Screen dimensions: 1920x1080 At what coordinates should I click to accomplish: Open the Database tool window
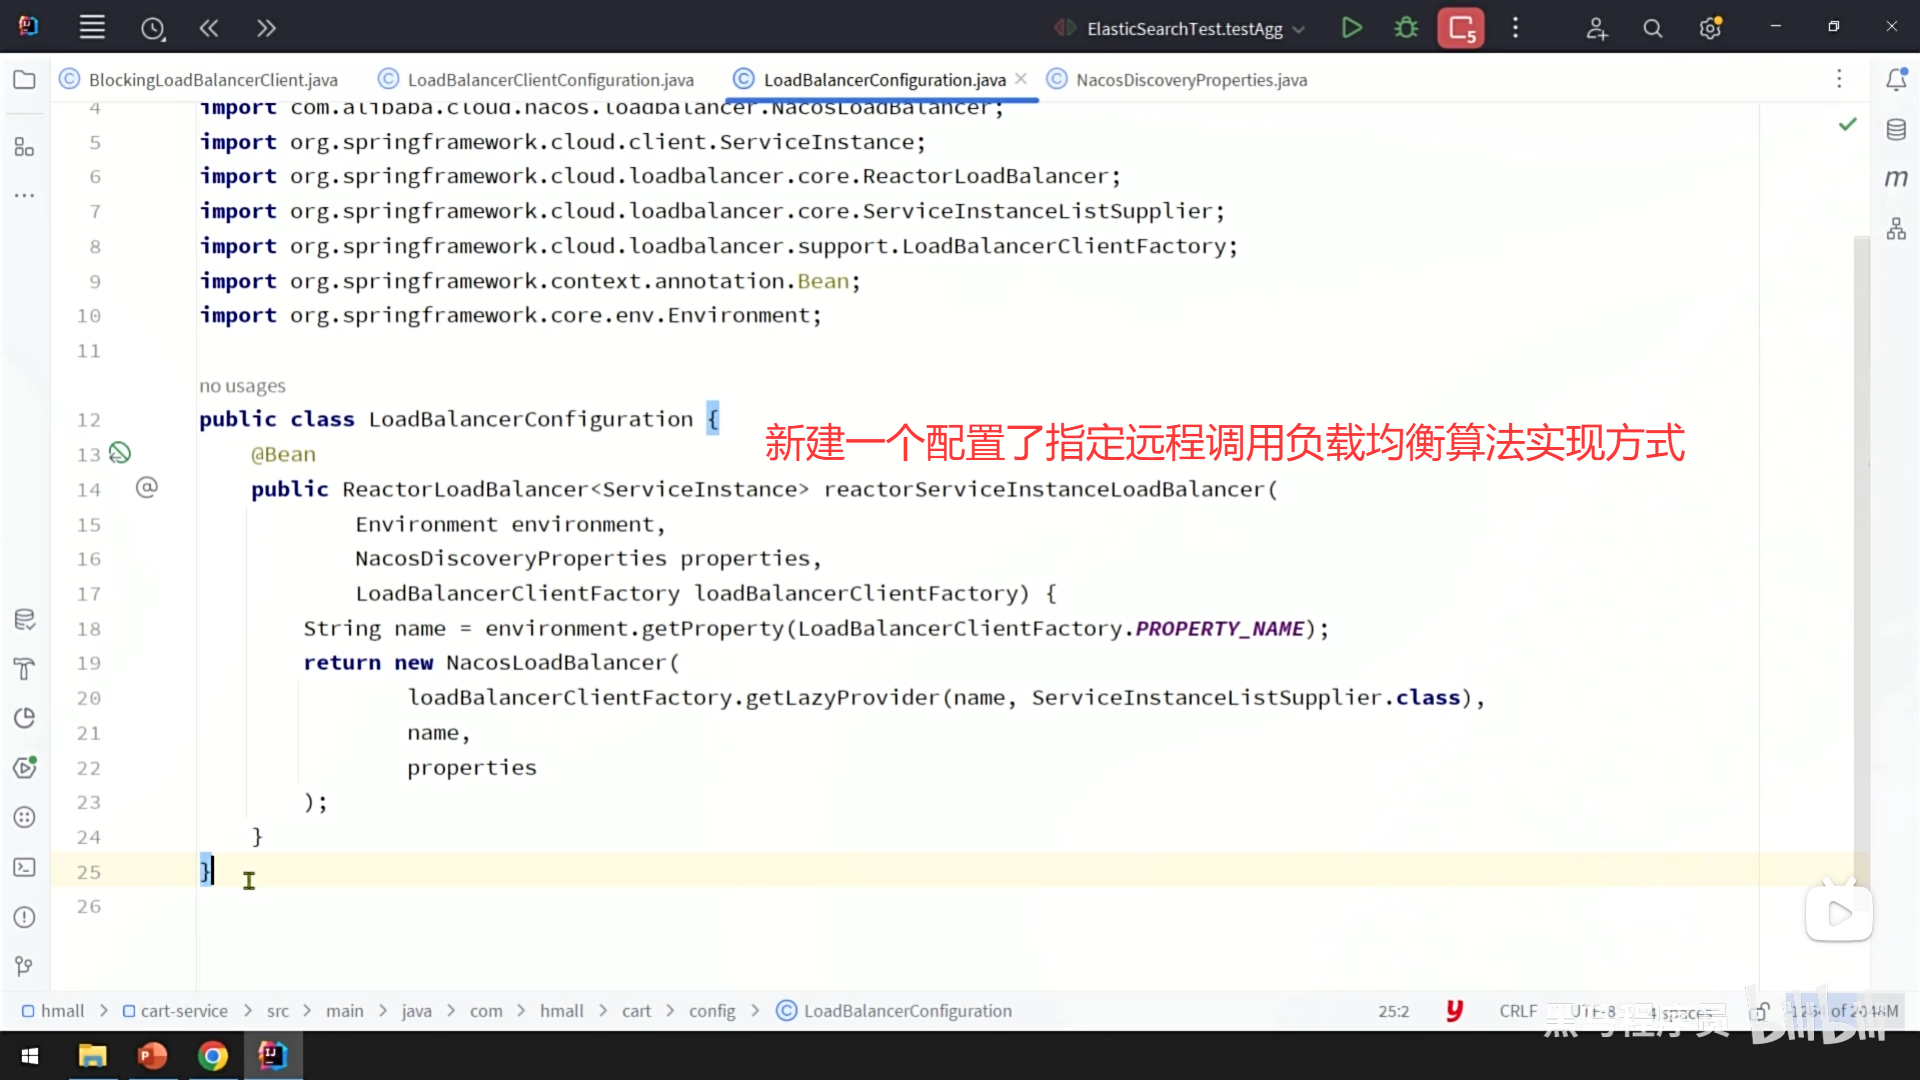click(1896, 129)
